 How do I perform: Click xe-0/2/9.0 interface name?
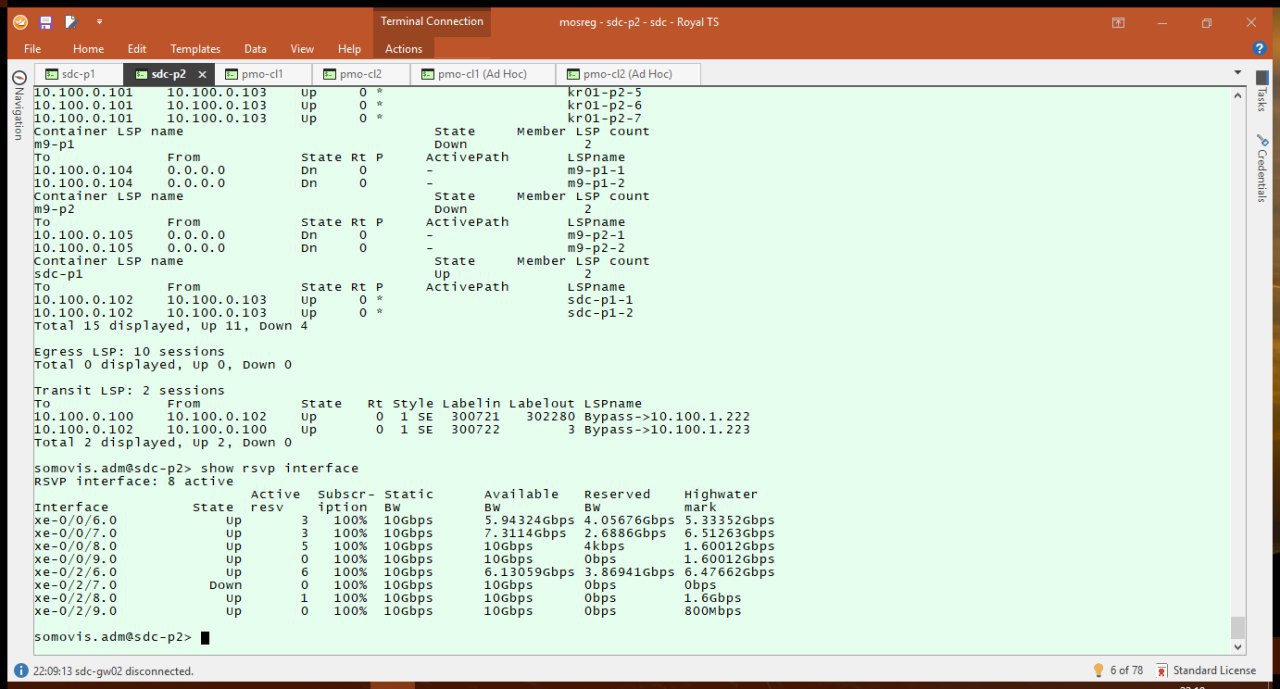[x=75, y=611]
